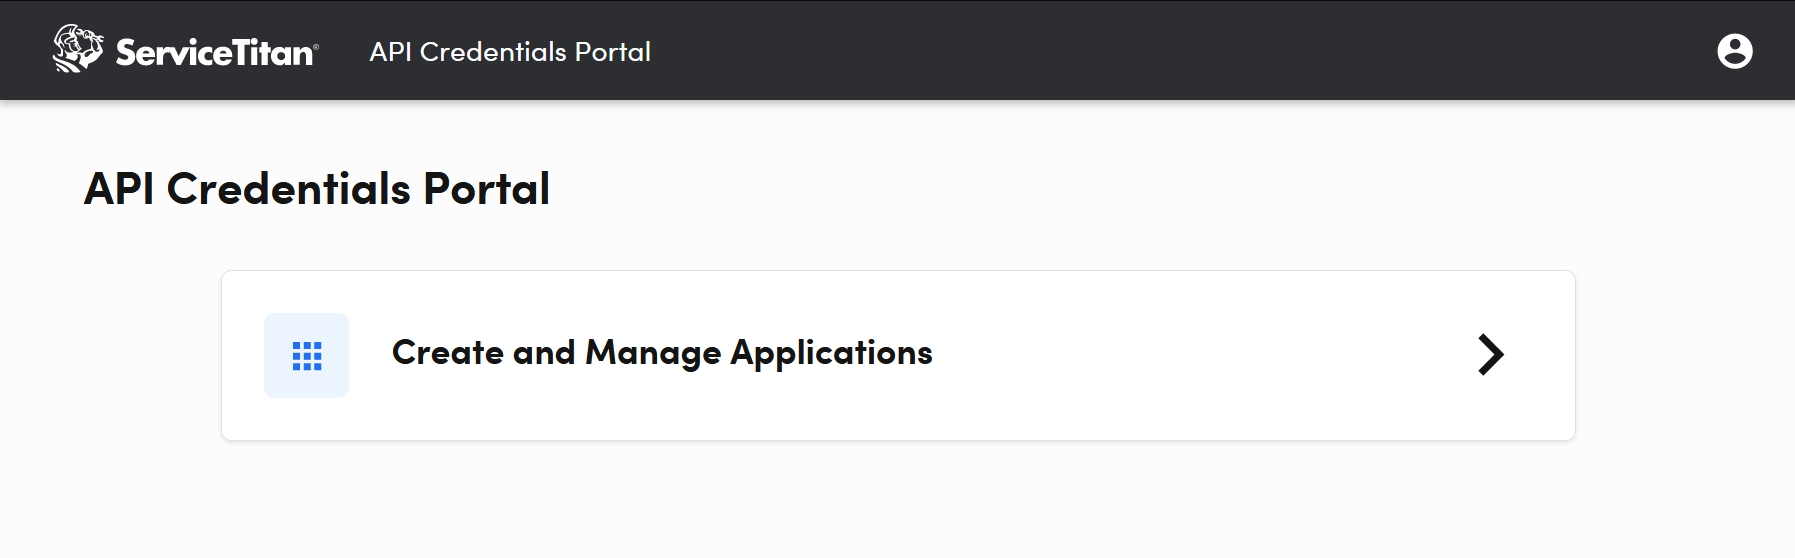Viewport: 1795px width, 558px height.
Task: Click the word Create in the card label
Action: pyautogui.click(x=447, y=353)
